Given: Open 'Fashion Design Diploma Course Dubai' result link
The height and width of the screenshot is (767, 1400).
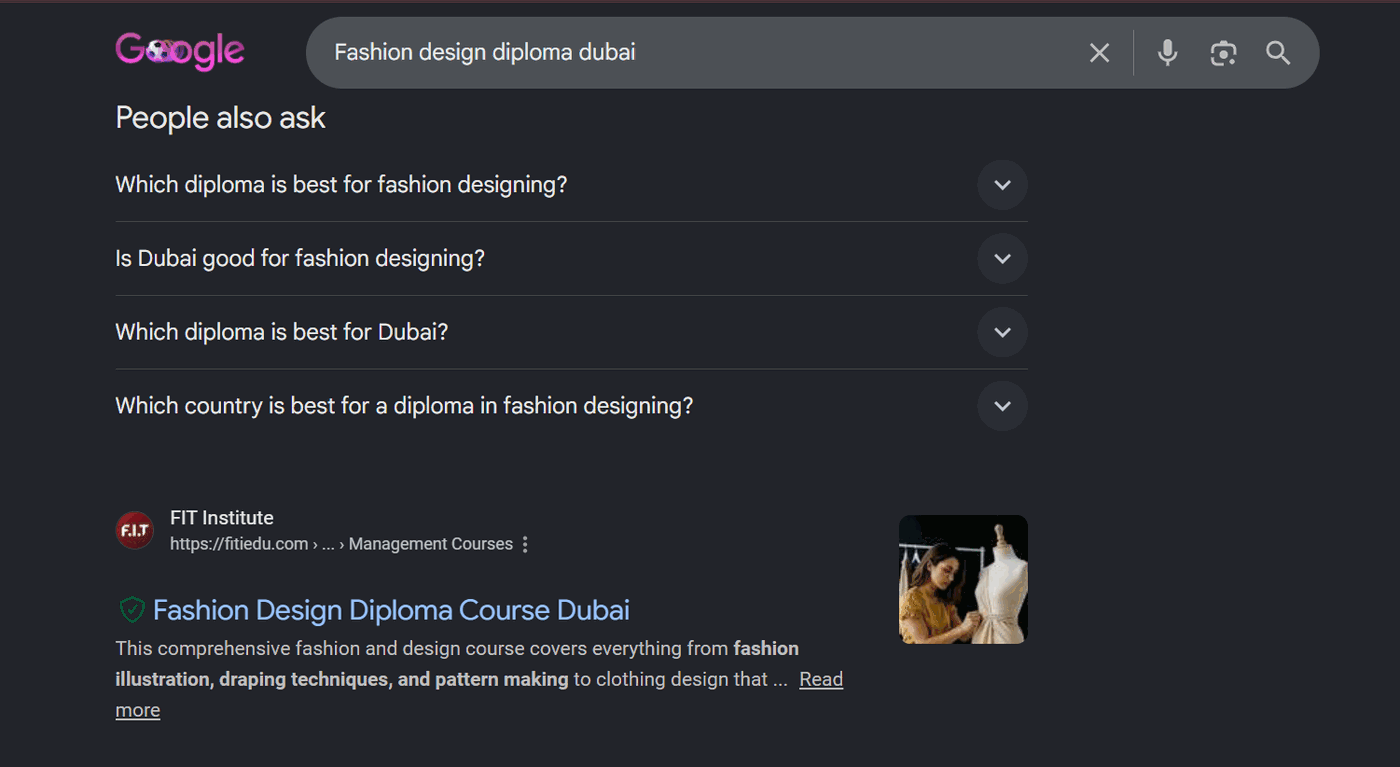Looking at the screenshot, I should coord(391,610).
